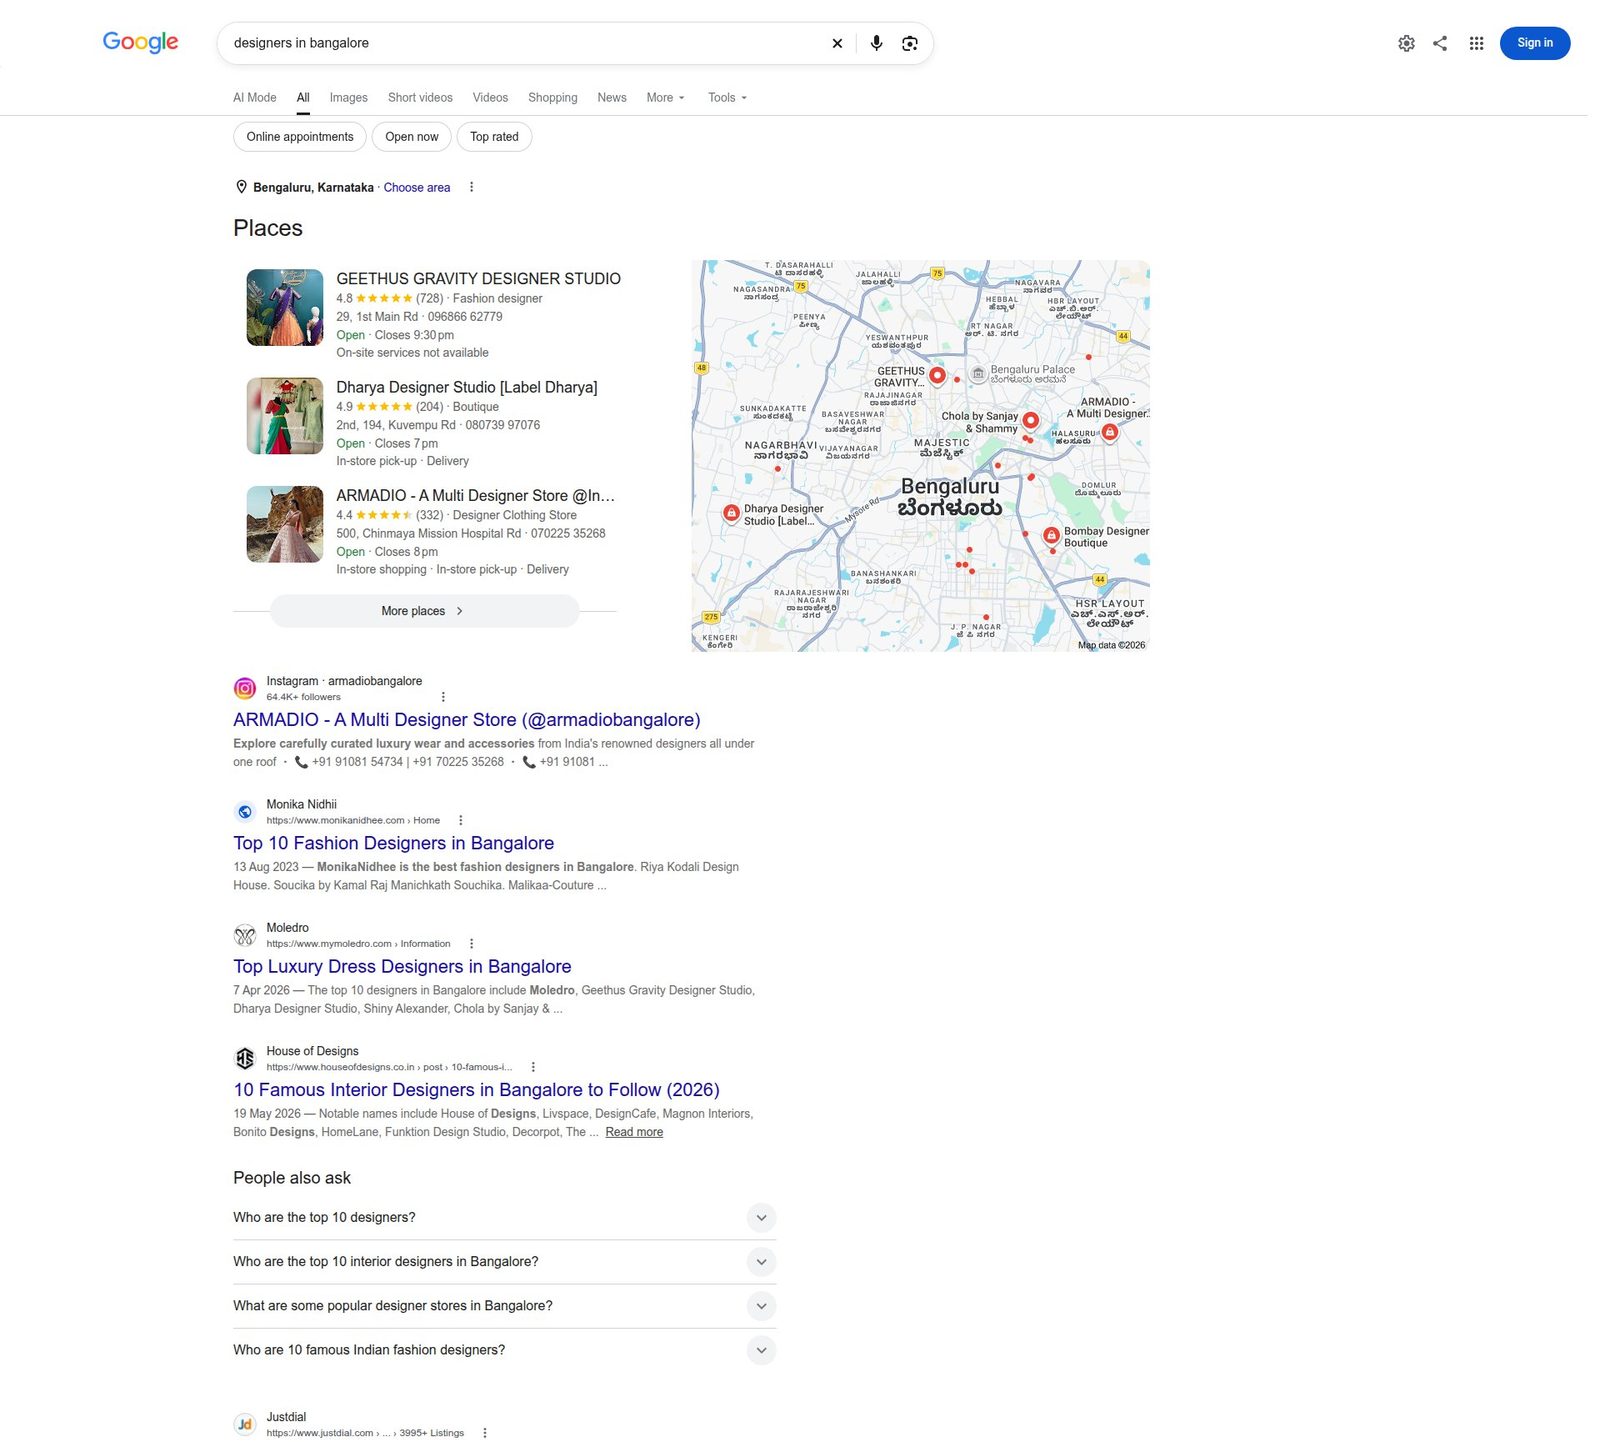Viewport: 1600px width, 1442px height.
Task: Open the Tools dropdown
Action: click(727, 97)
